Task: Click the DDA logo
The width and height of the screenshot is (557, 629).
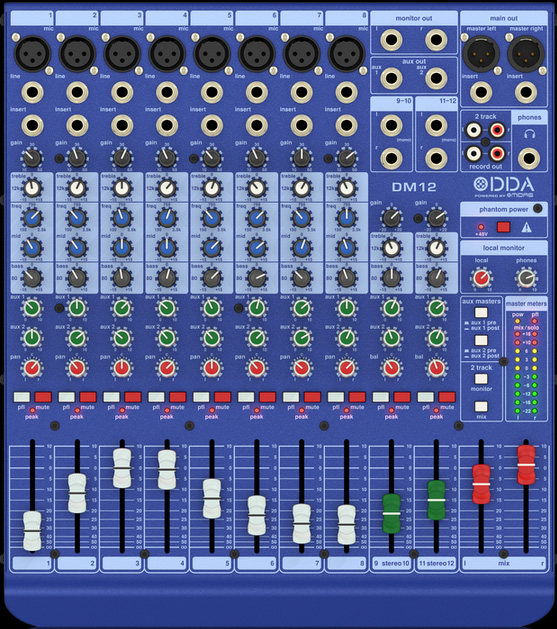Action: click(x=504, y=185)
